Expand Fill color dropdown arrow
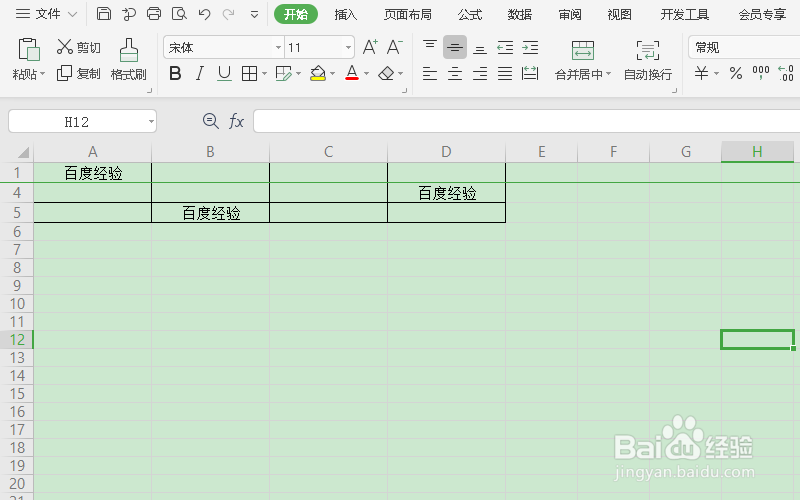 tap(333, 74)
